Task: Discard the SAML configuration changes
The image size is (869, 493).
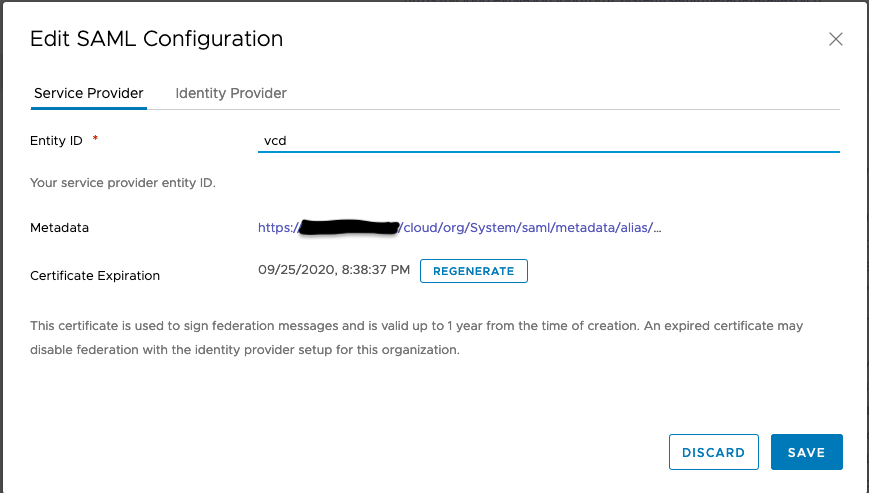Action: click(x=713, y=452)
